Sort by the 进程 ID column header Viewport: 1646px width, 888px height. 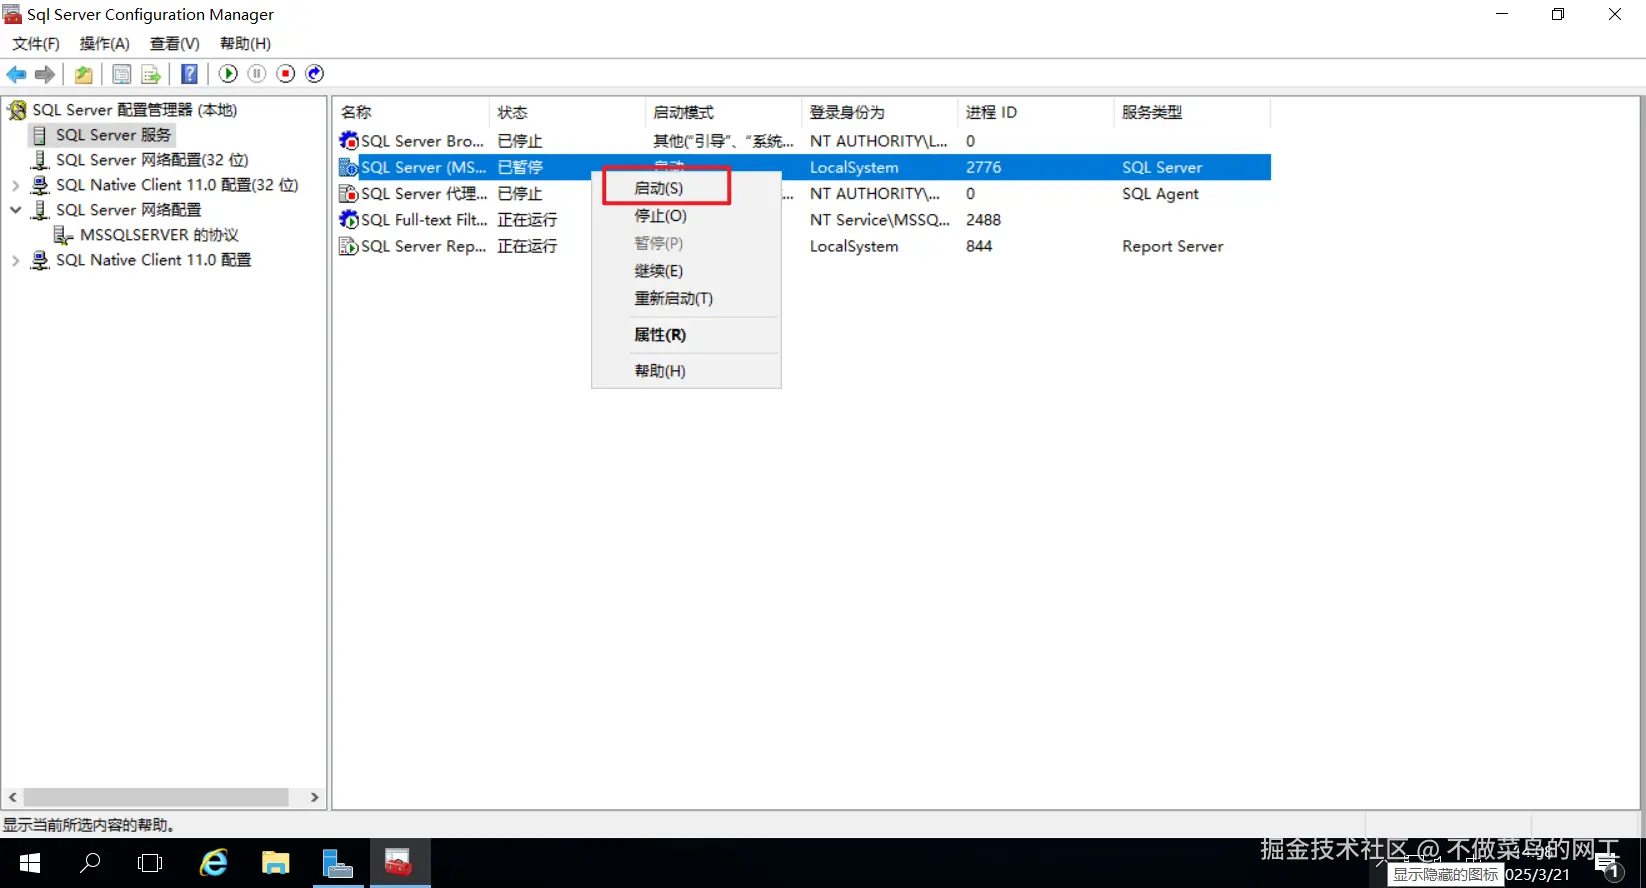[1035, 112]
